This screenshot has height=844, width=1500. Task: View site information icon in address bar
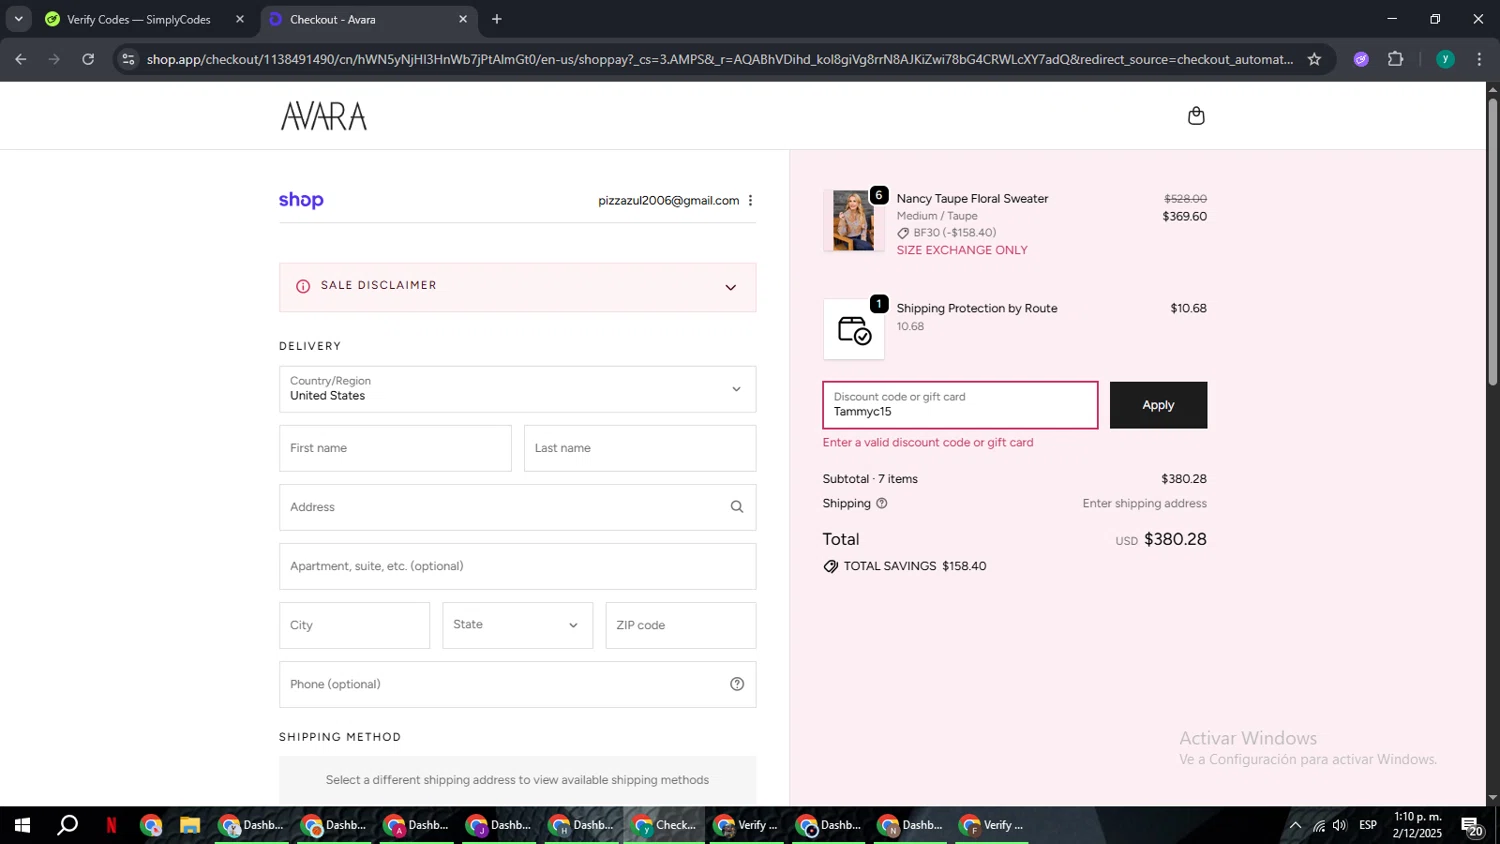coord(127,59)
